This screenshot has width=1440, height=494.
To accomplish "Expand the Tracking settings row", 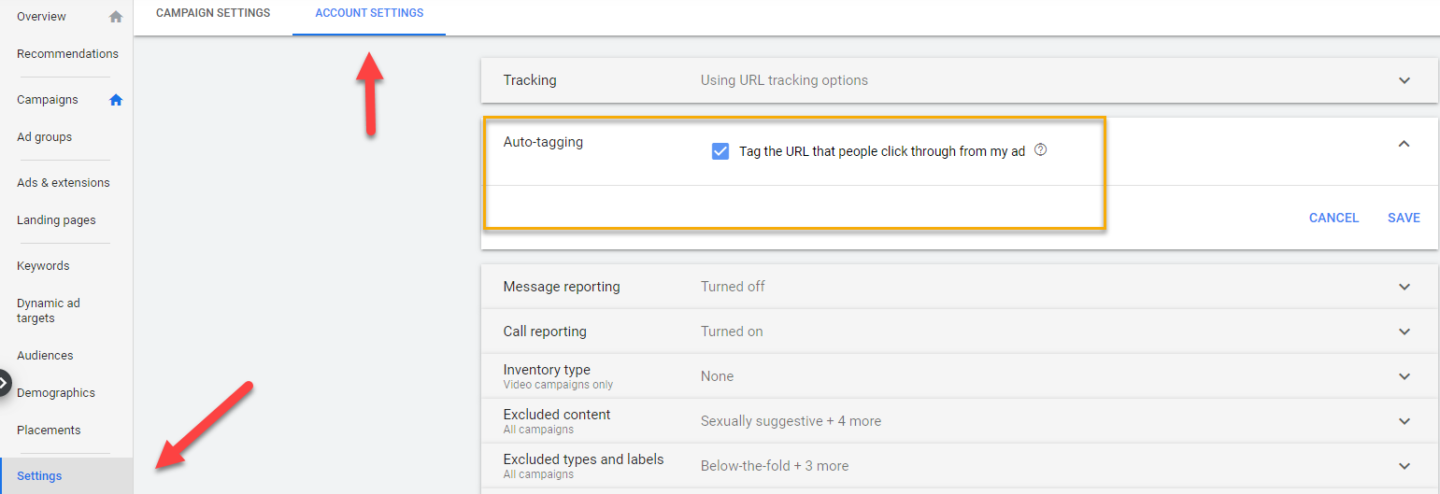I will [1404, 81].
